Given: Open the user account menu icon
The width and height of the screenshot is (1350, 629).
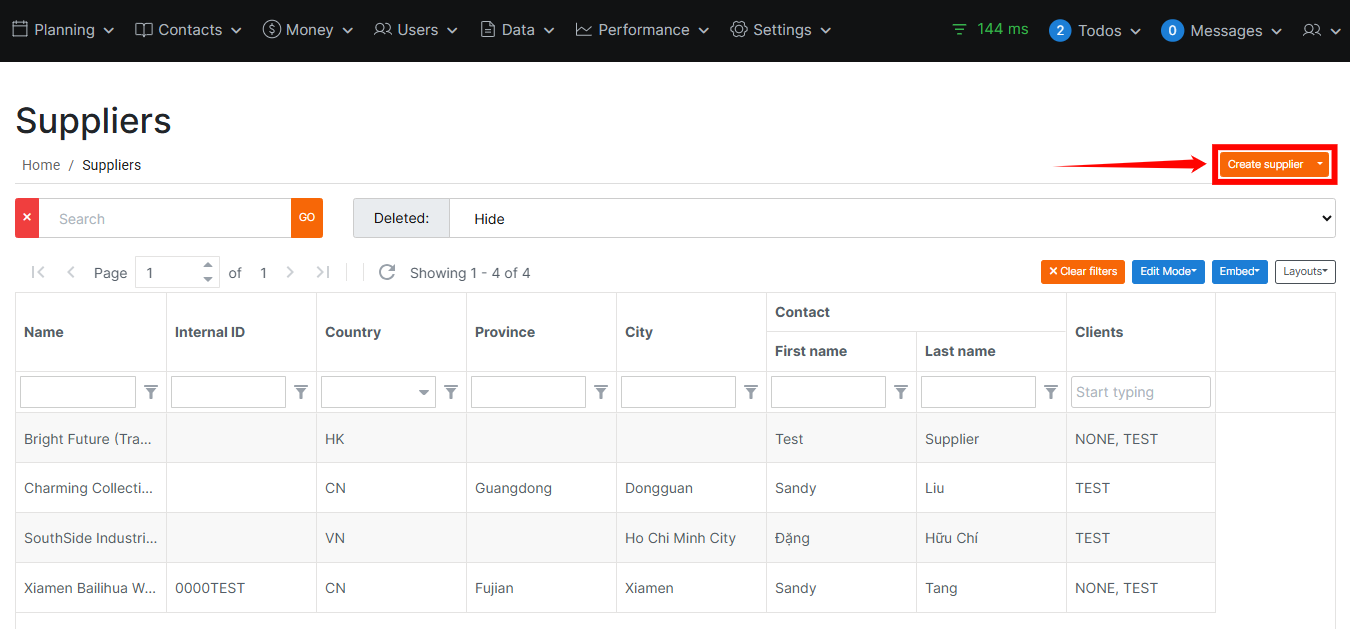Looking at the screenshot, I should pos(1321,31).
